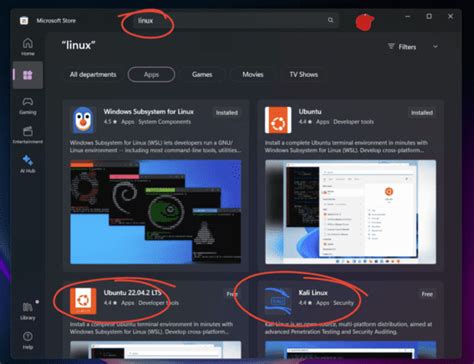Click System Components under Windows Subsystem for Linux

click(165, 122)
